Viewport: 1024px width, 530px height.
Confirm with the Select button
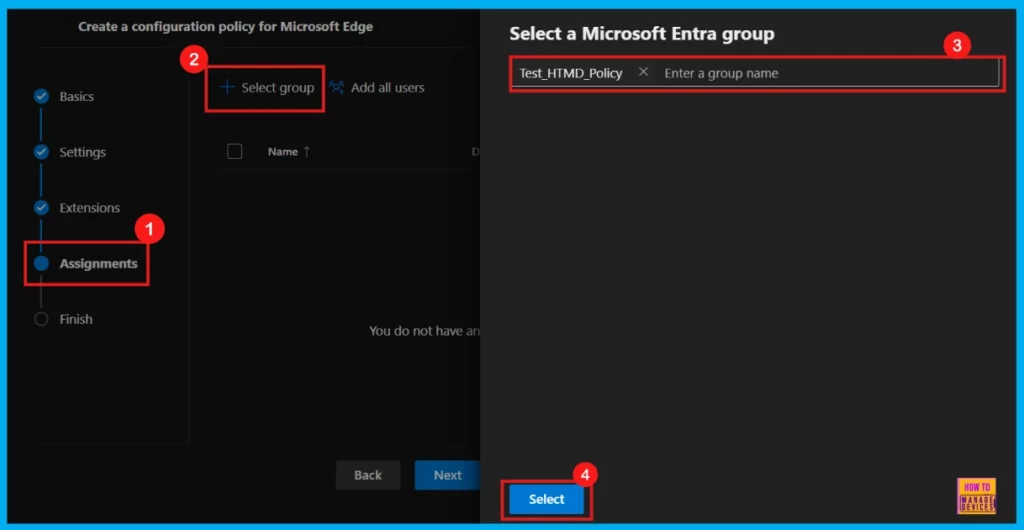coord(547,499)
